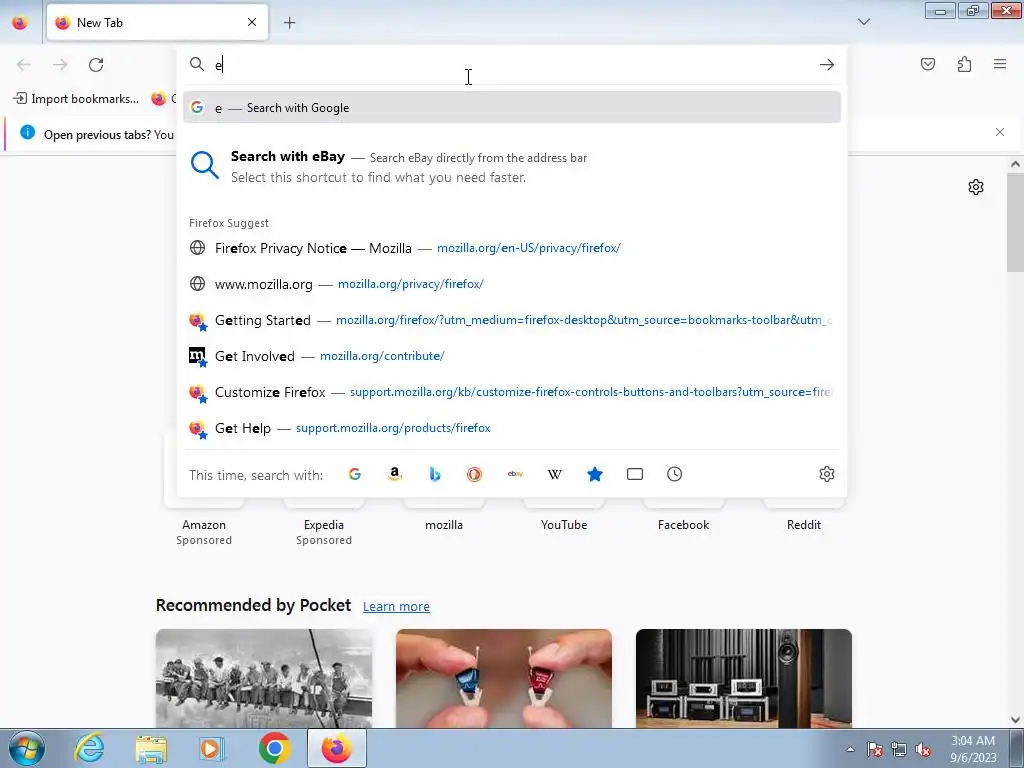
Task: Open the Action Center flag icon
Action: [x=875, y=749]
